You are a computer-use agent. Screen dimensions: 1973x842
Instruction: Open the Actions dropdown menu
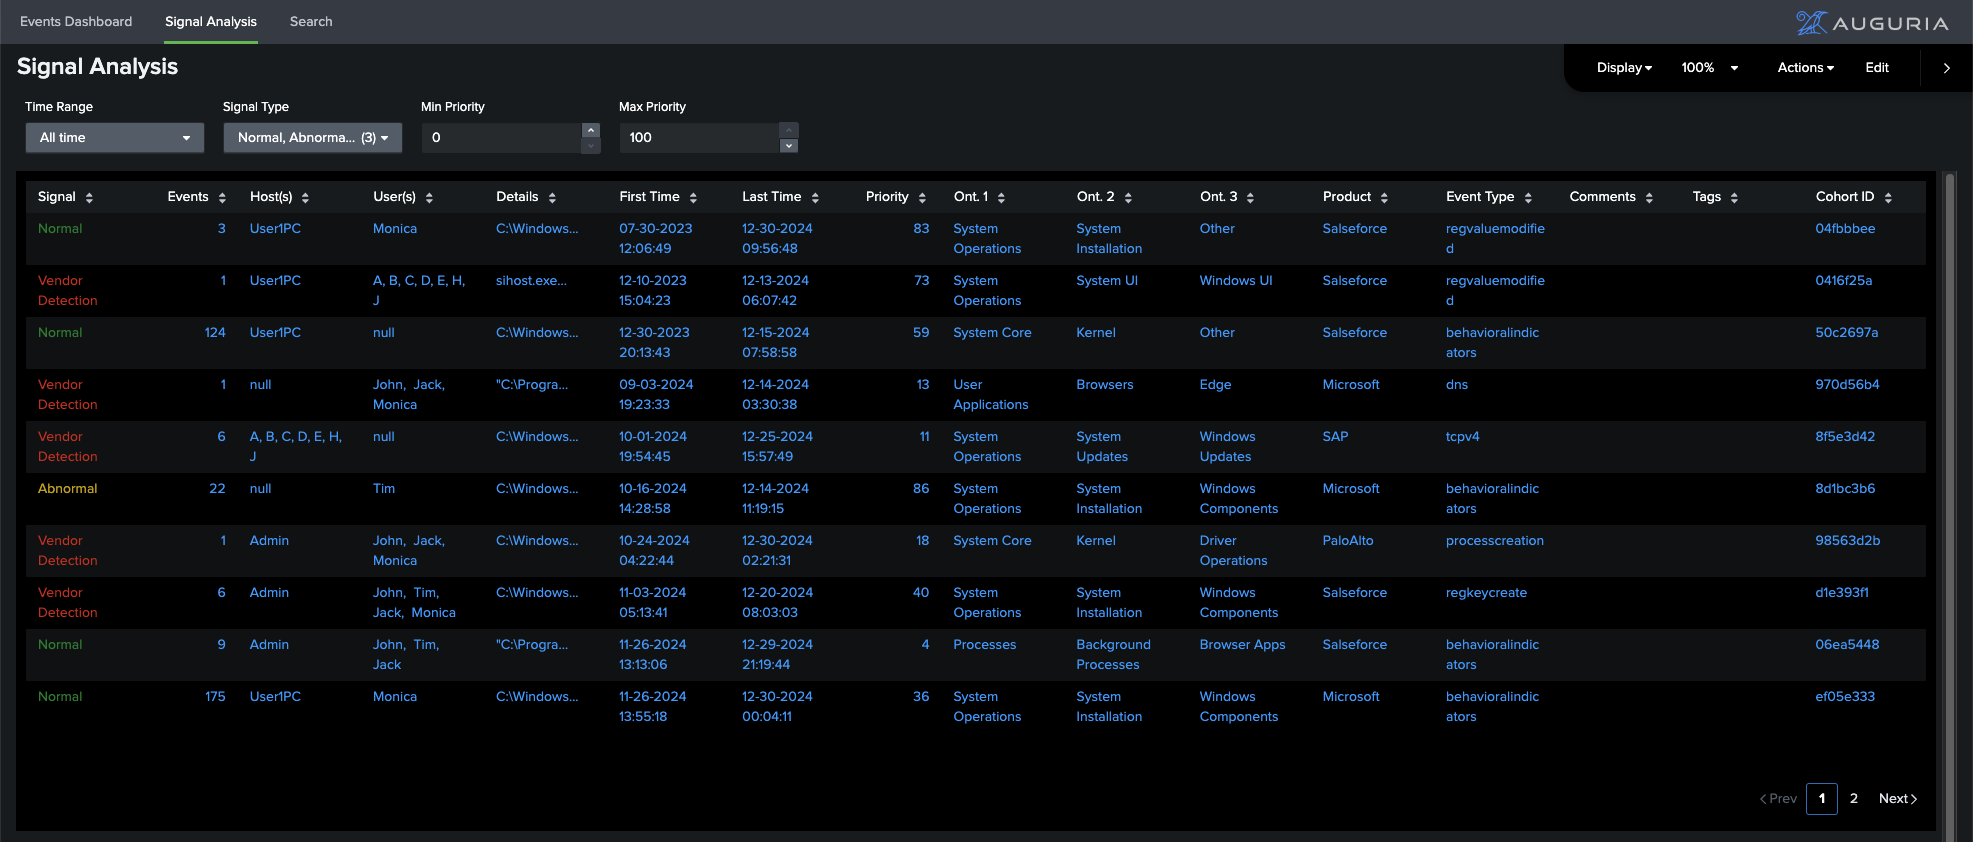(1805, 68)
